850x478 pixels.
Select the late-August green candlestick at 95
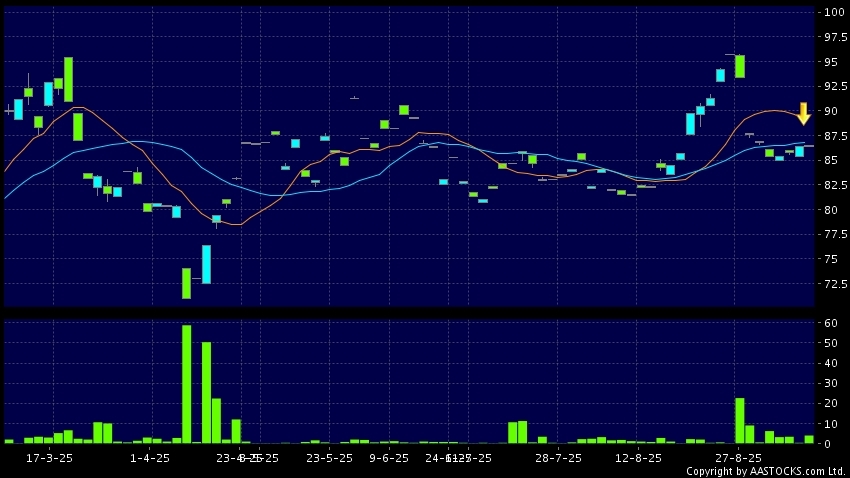[x=740, y=66]
